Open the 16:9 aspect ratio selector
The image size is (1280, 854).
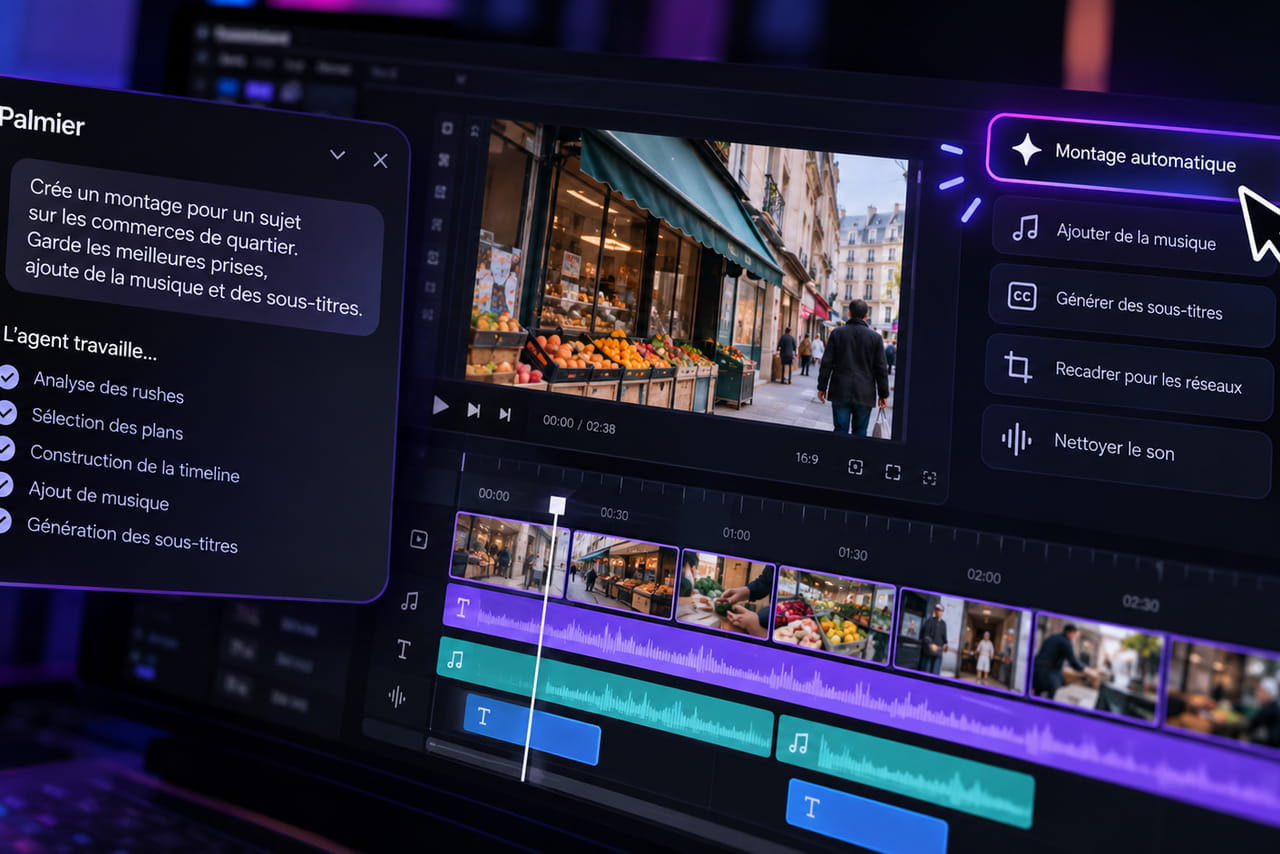[806, 459]
